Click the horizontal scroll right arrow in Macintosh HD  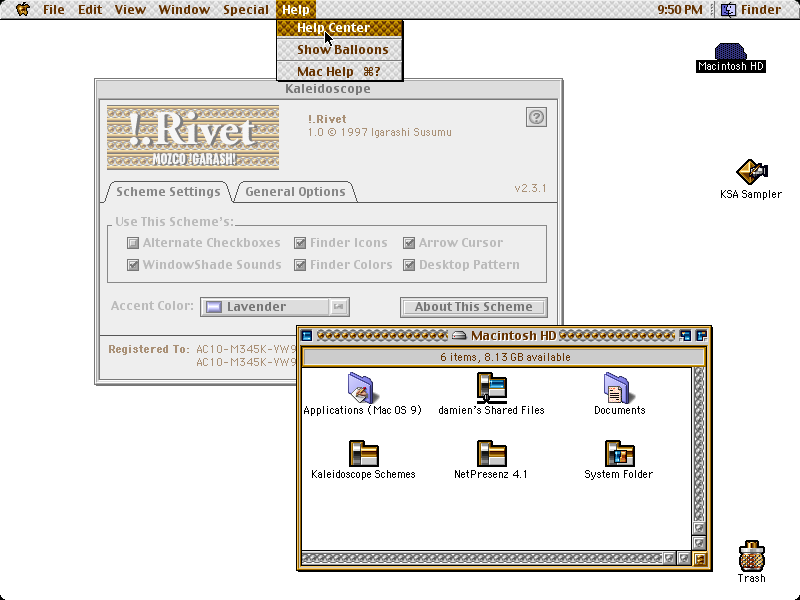coord(684,559)
